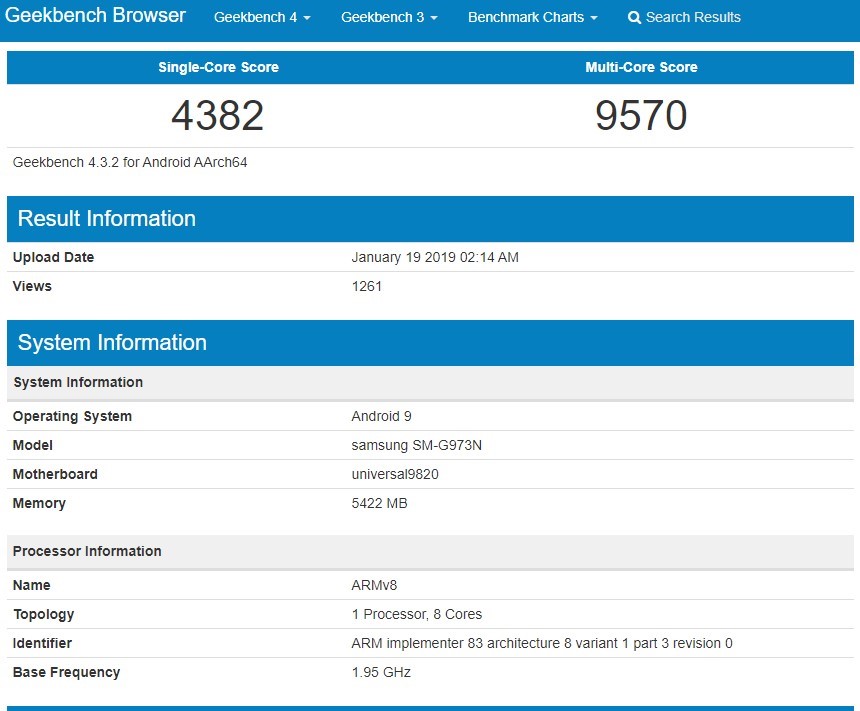Click the blue System Information heading

[x=112, y=342]
